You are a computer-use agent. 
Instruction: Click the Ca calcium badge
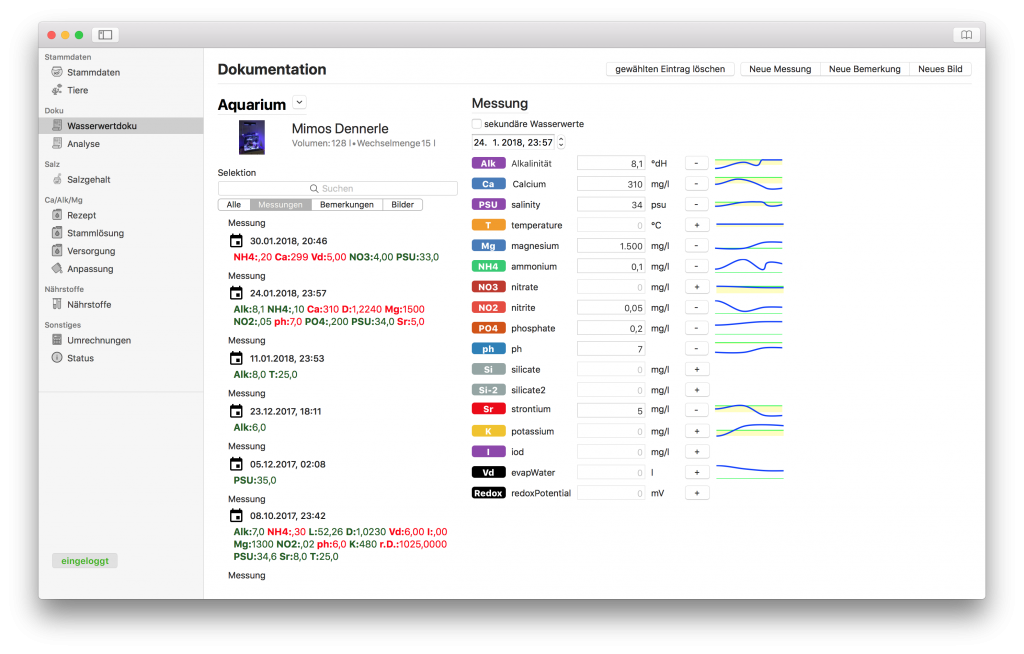point(488,184)
